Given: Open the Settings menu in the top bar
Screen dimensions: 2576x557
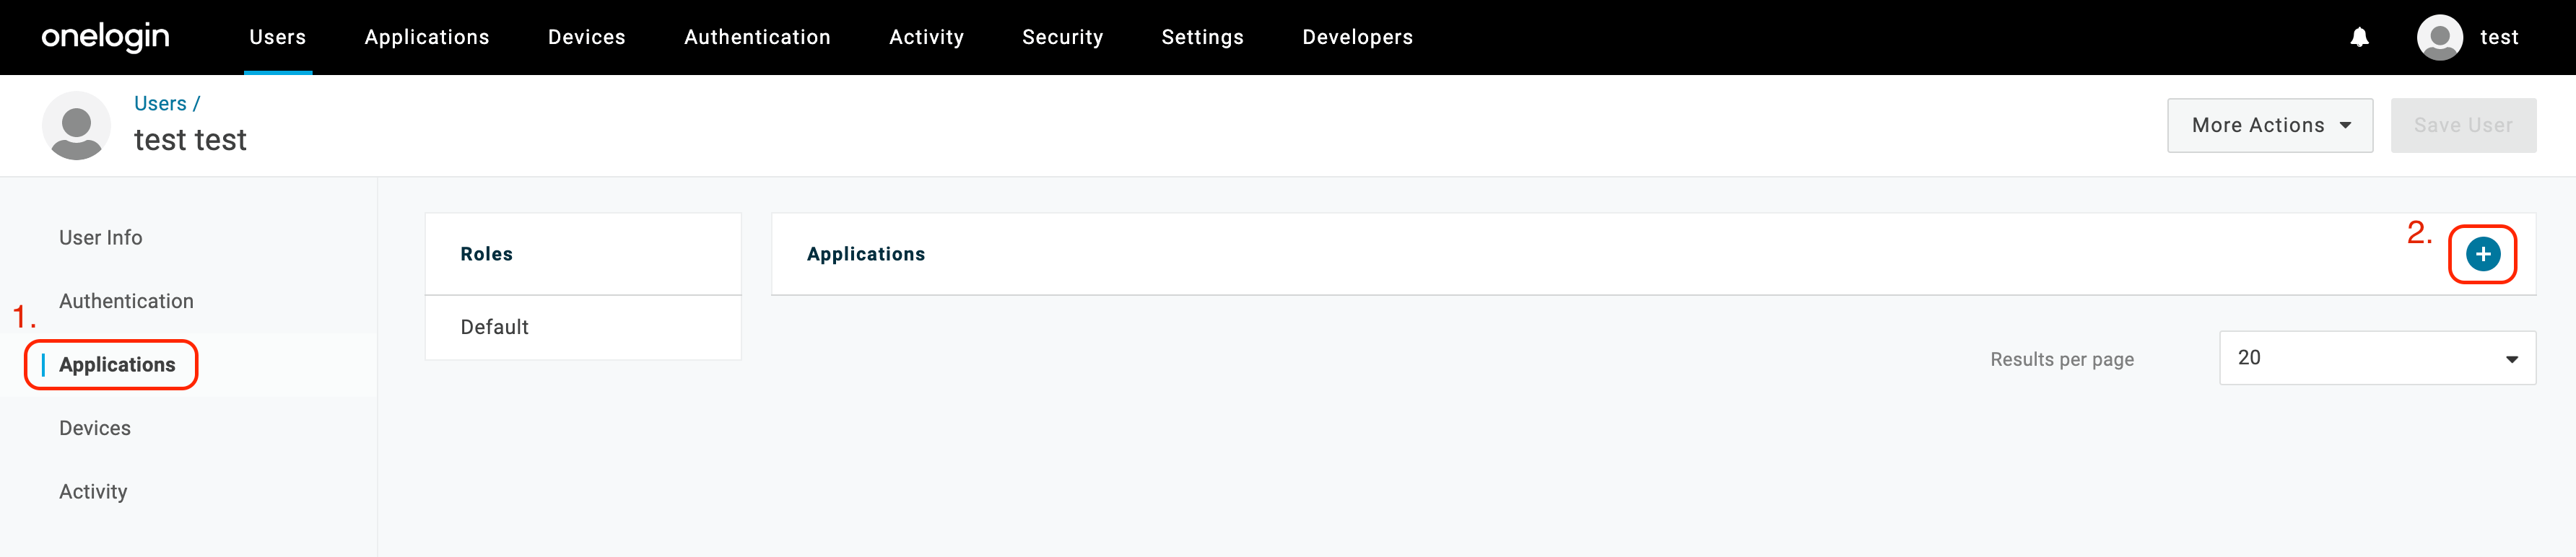Looking at the screenshot, I should click(x=1202, y=37).
